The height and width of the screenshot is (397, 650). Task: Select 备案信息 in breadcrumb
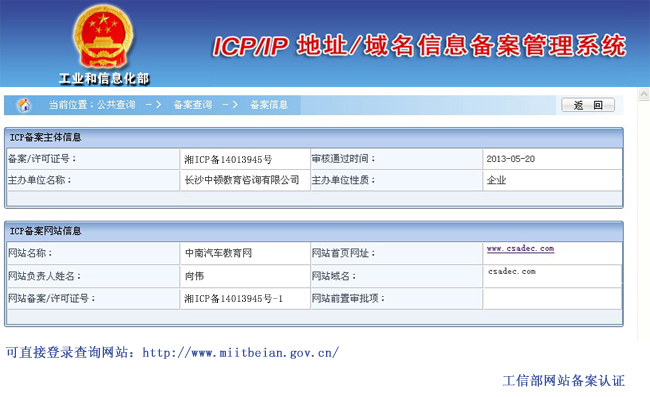[269, 105]
